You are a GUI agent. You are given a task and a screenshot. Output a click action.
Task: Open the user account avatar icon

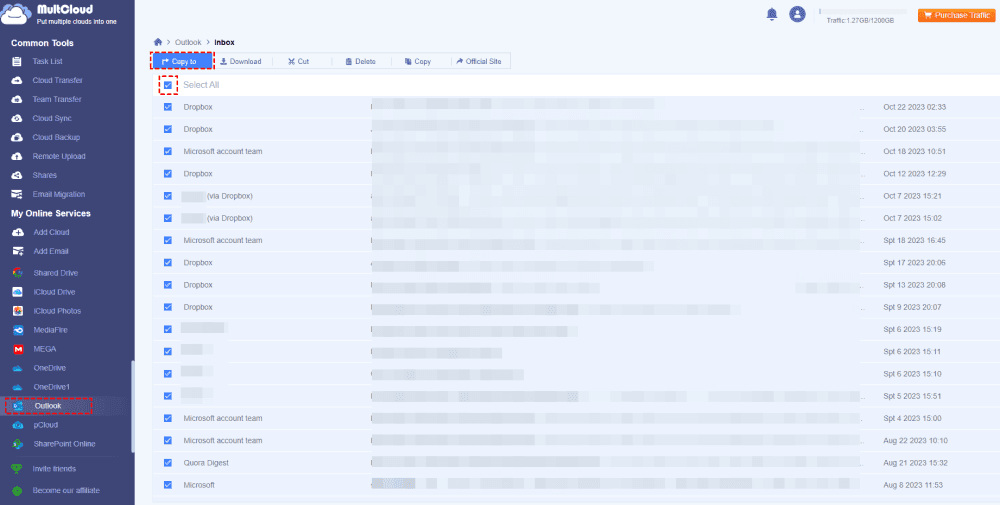[x=797, y=14]
